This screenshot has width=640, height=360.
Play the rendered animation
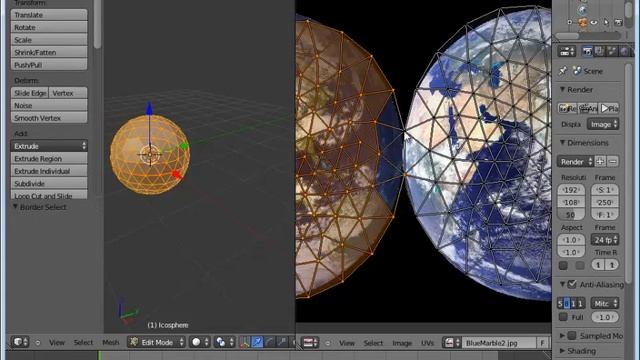click(x=609, y=108)
